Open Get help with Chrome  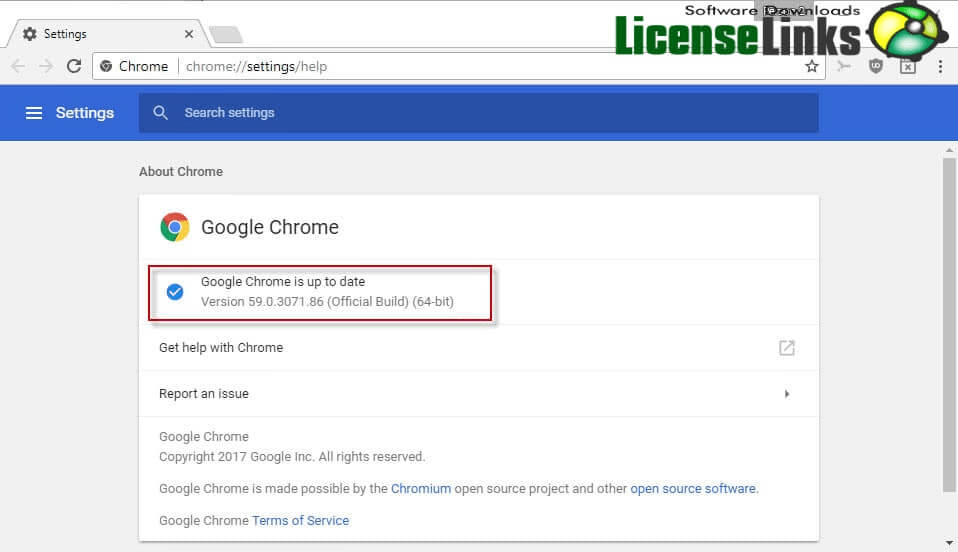coord(478,348)
